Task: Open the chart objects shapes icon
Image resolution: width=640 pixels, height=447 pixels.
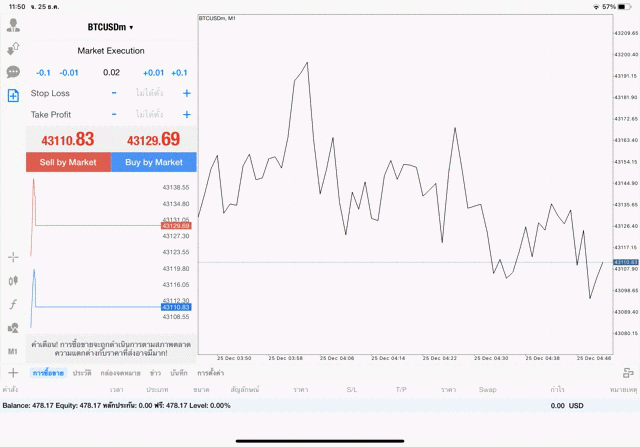Action: pos(13,328)
